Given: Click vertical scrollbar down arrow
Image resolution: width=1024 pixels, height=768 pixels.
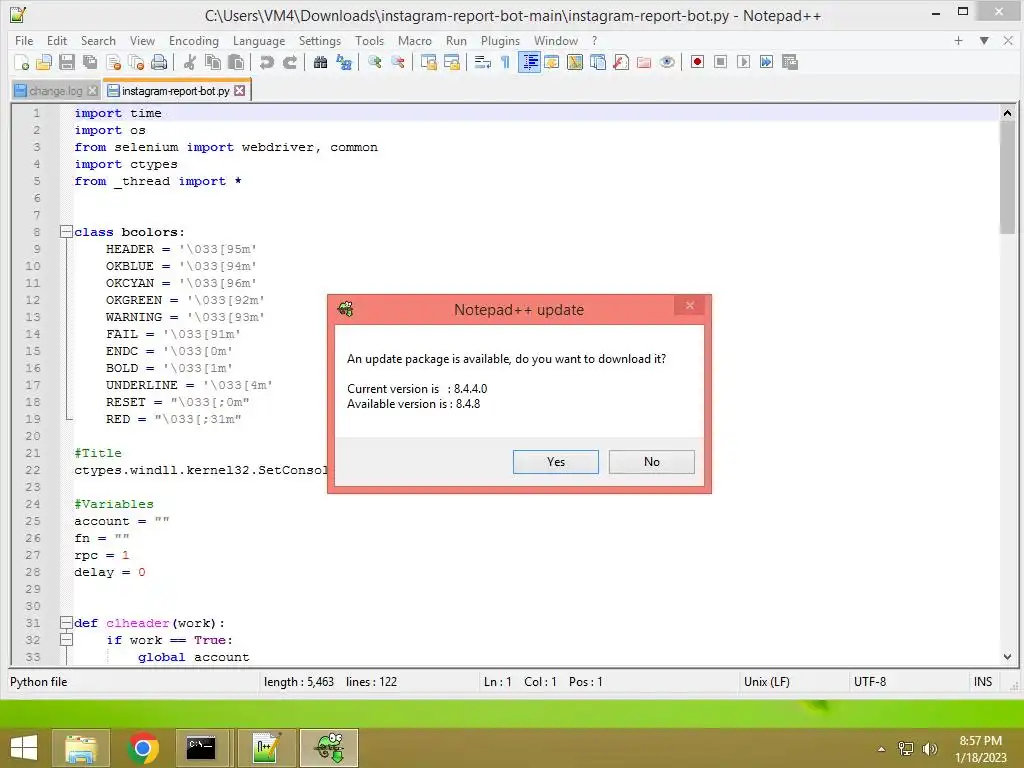Looking at the screenshot, I should [x=1007, y=657].
